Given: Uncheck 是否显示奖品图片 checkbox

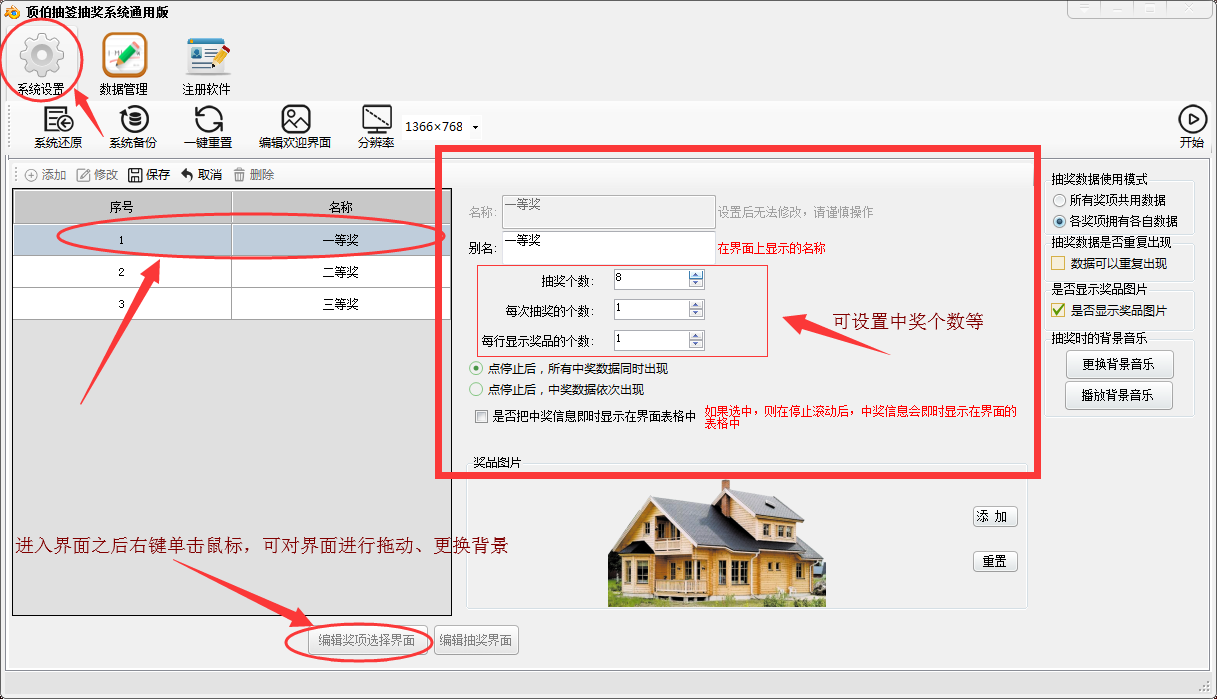Looking at the screenshot, I should (x=1058, y=311).
